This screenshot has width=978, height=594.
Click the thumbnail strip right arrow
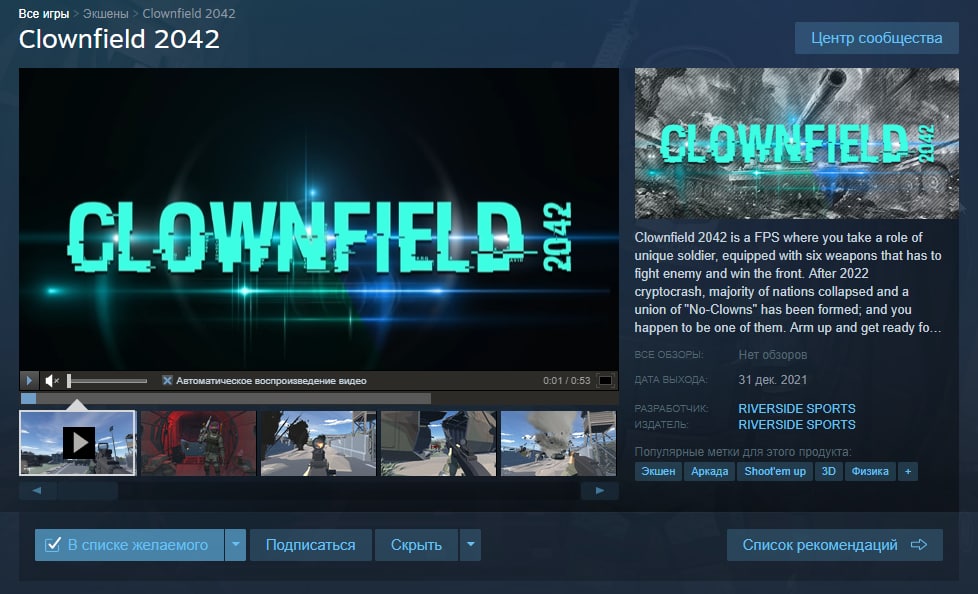(599, 490)
